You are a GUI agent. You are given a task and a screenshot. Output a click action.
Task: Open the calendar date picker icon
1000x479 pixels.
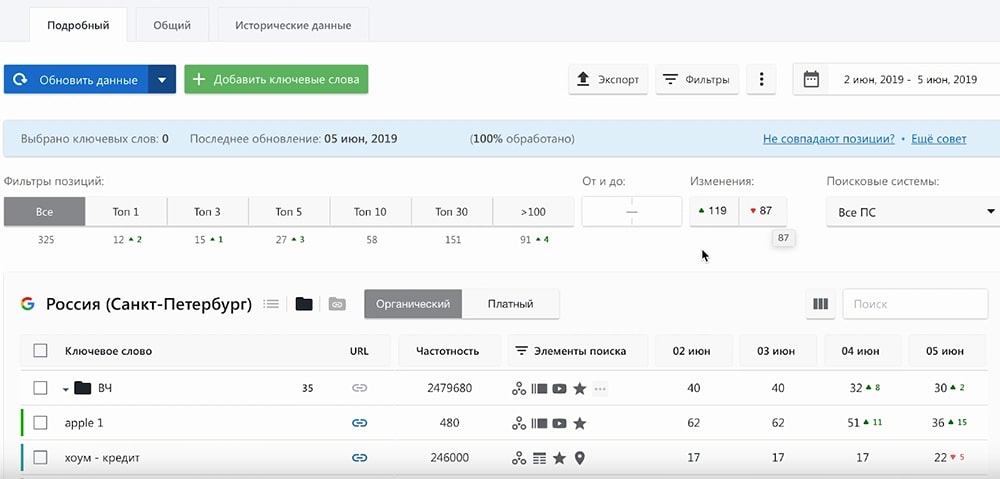tap(811, 80)
